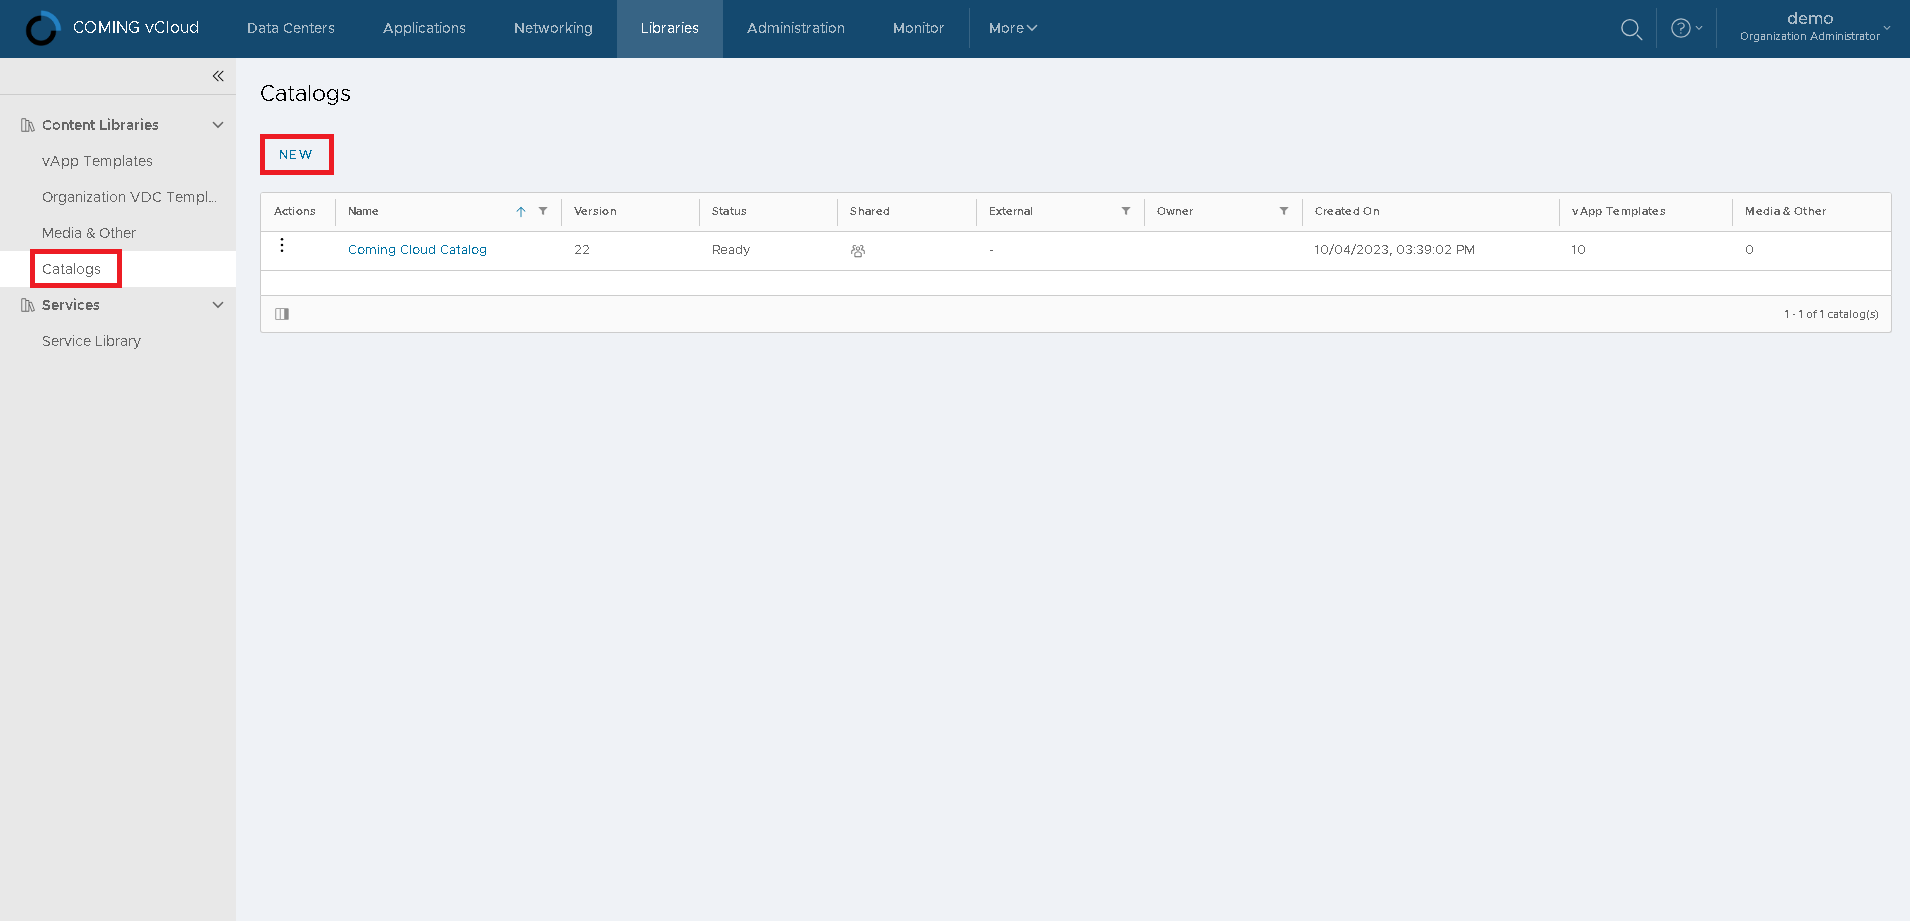Image resolution: width=1910 pixels, height=921 pixels.
Task: Select vApp Templates in sidebar
Action: 97,161
